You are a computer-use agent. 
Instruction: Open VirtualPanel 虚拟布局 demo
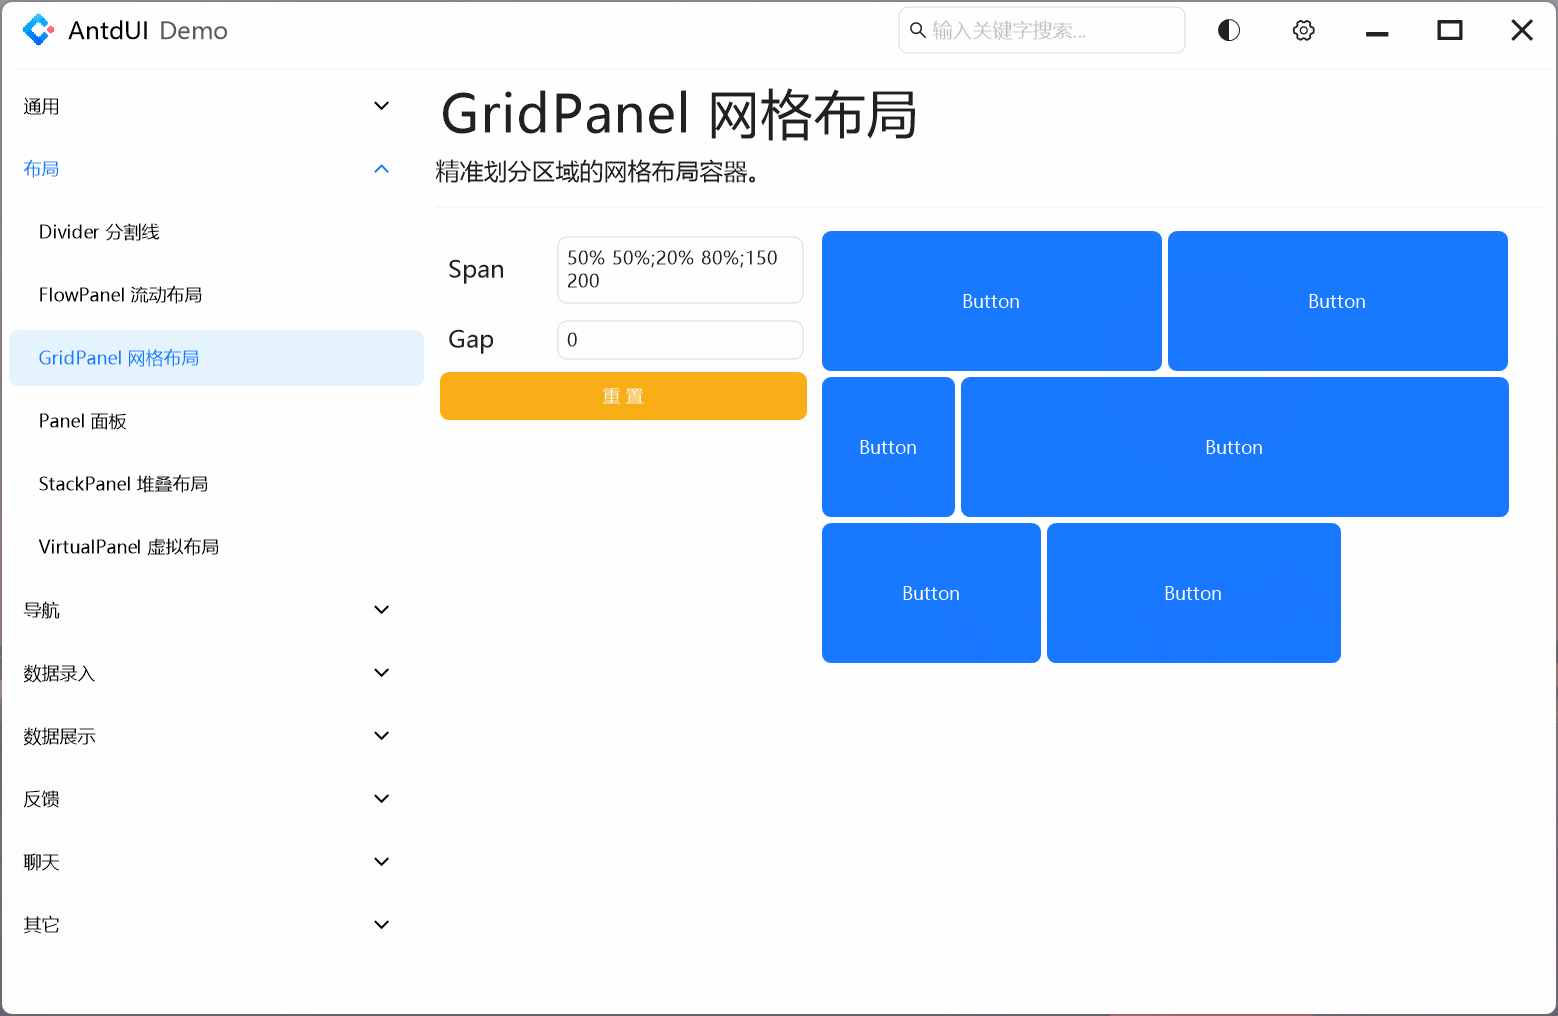(x=128, y=546)
